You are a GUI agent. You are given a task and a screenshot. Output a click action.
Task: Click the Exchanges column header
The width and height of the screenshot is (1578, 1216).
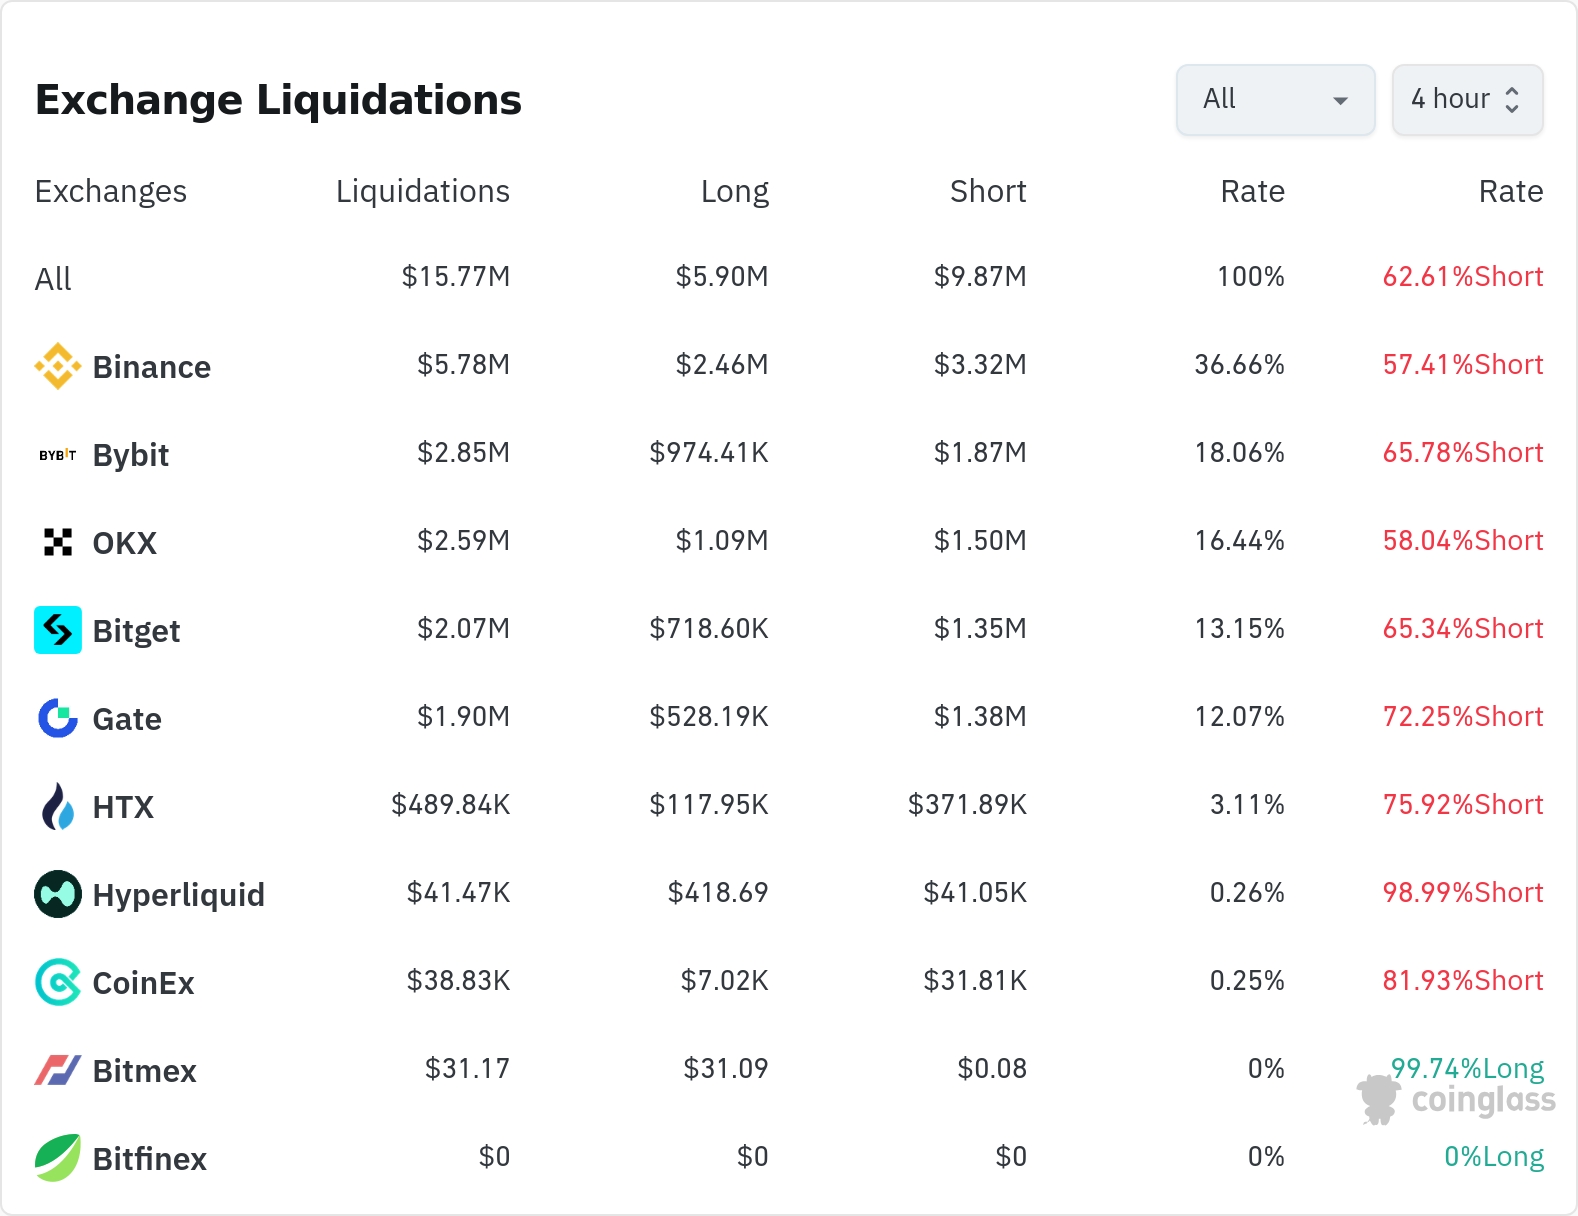(x=111, y=191)
